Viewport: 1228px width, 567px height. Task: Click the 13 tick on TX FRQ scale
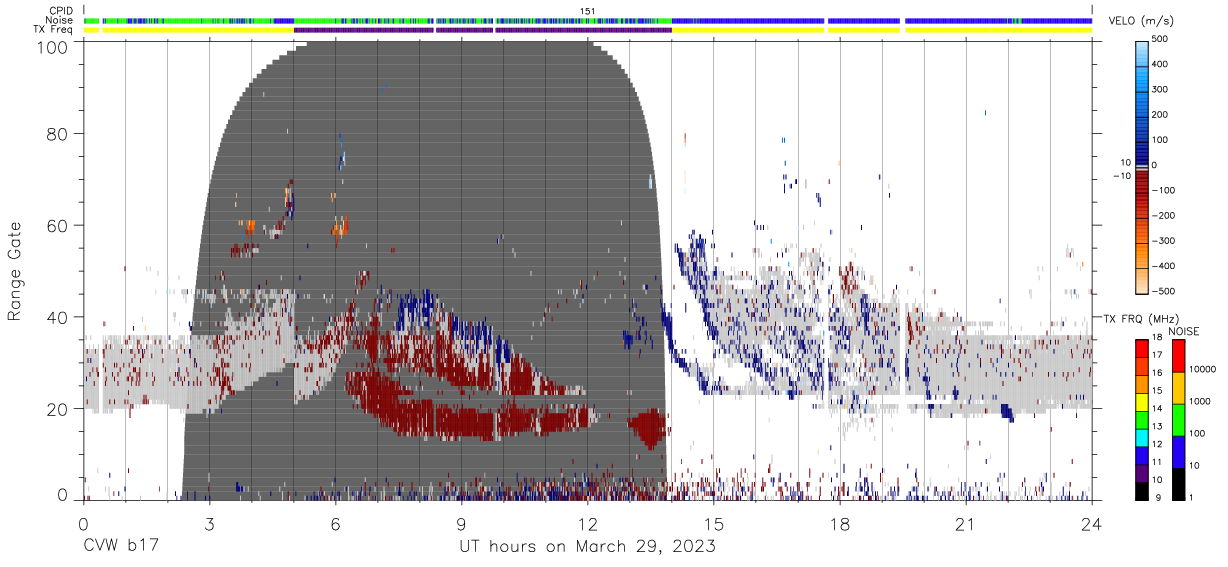click(x=1159, y=425)
